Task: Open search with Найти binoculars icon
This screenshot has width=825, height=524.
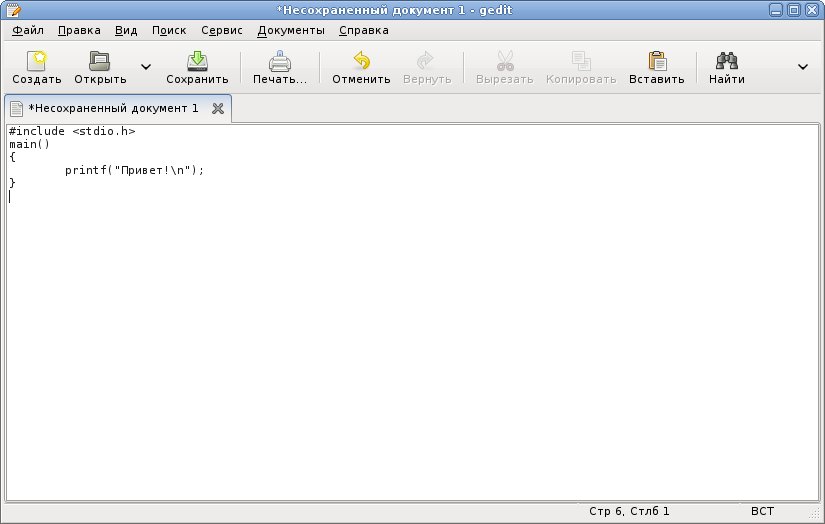Action: 727,61
